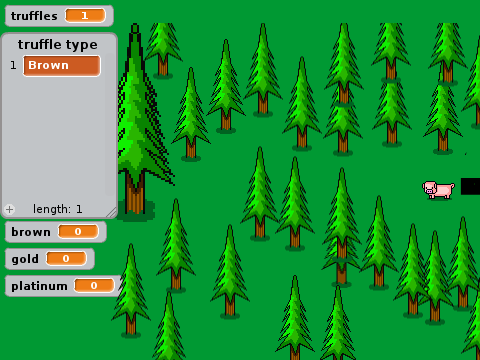Select the Brown list item

click(62, 66)
